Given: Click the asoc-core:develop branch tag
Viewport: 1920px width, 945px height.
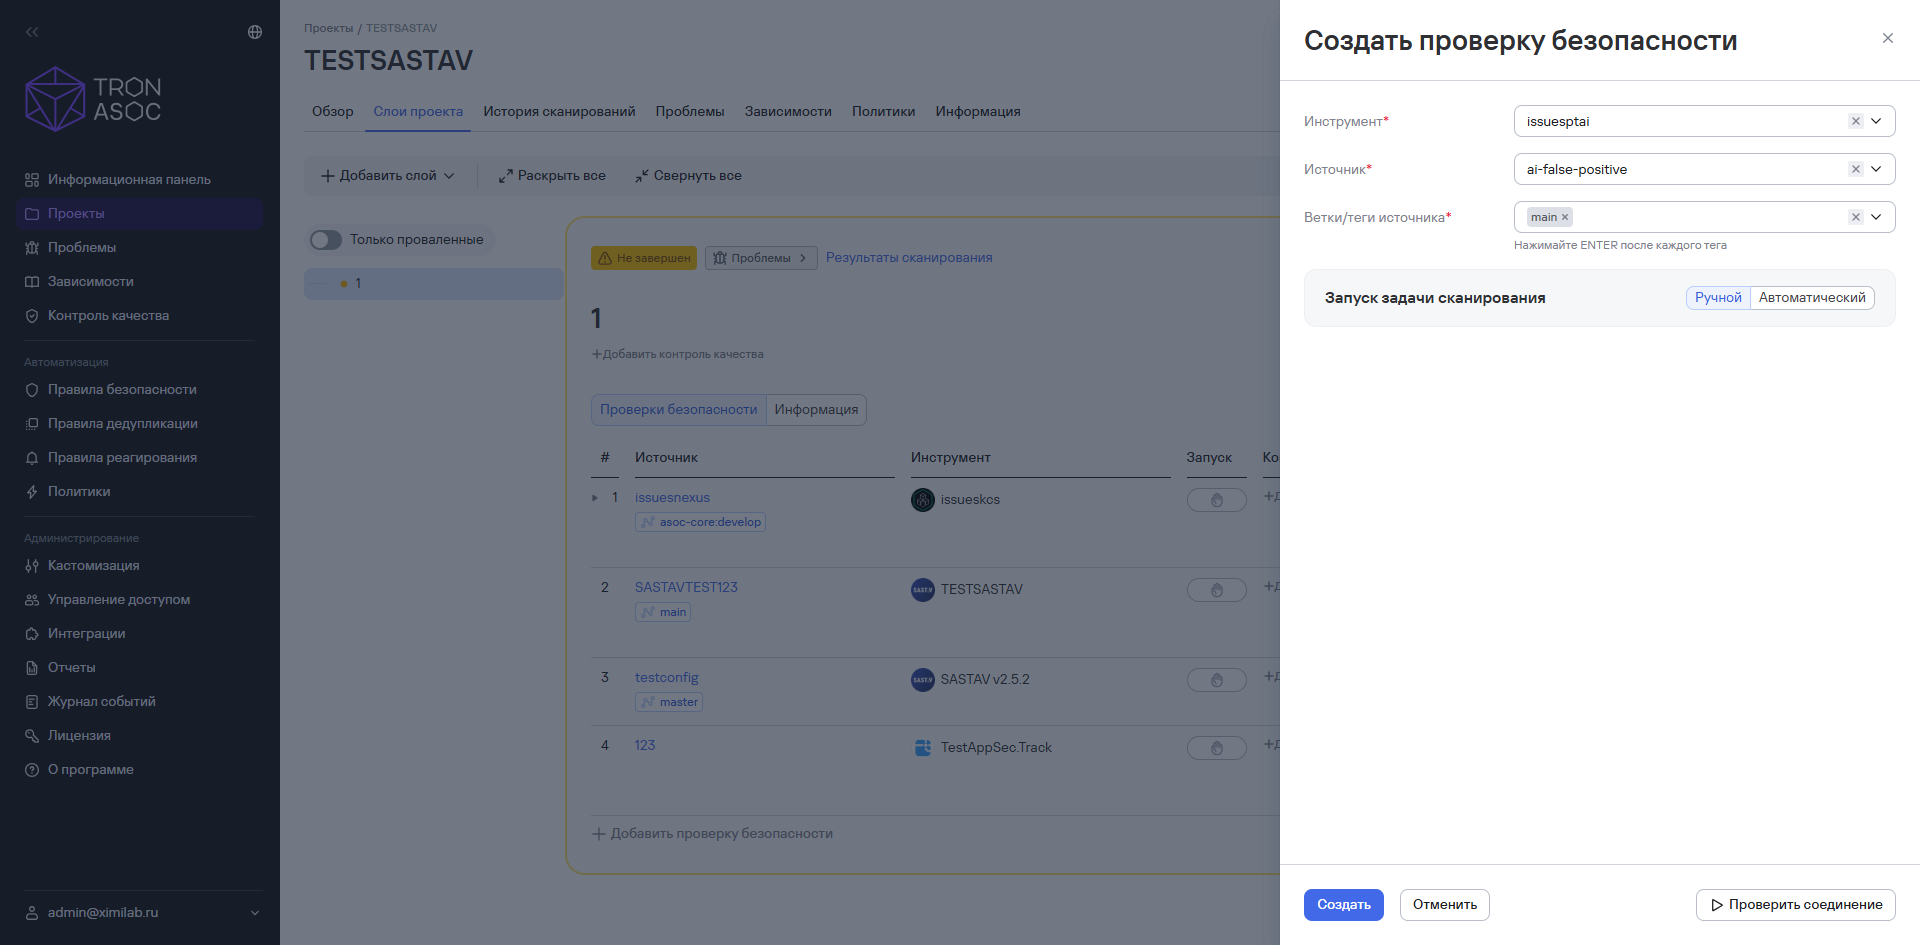Looking at the screenshot, I should [x=700, y=522].
